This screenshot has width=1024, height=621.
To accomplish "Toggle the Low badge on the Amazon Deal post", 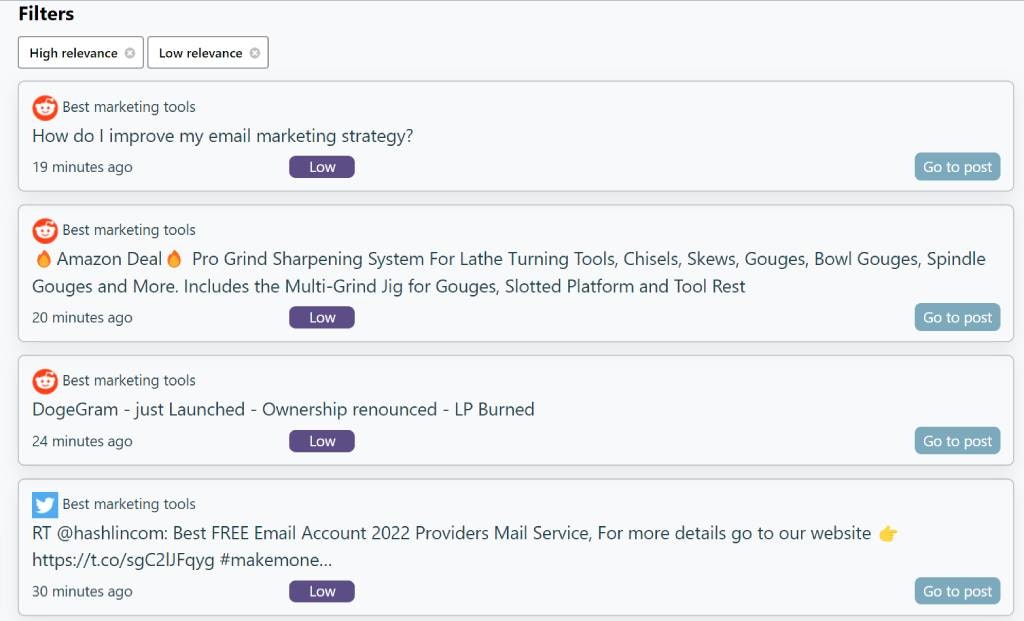I will point(321,317).
